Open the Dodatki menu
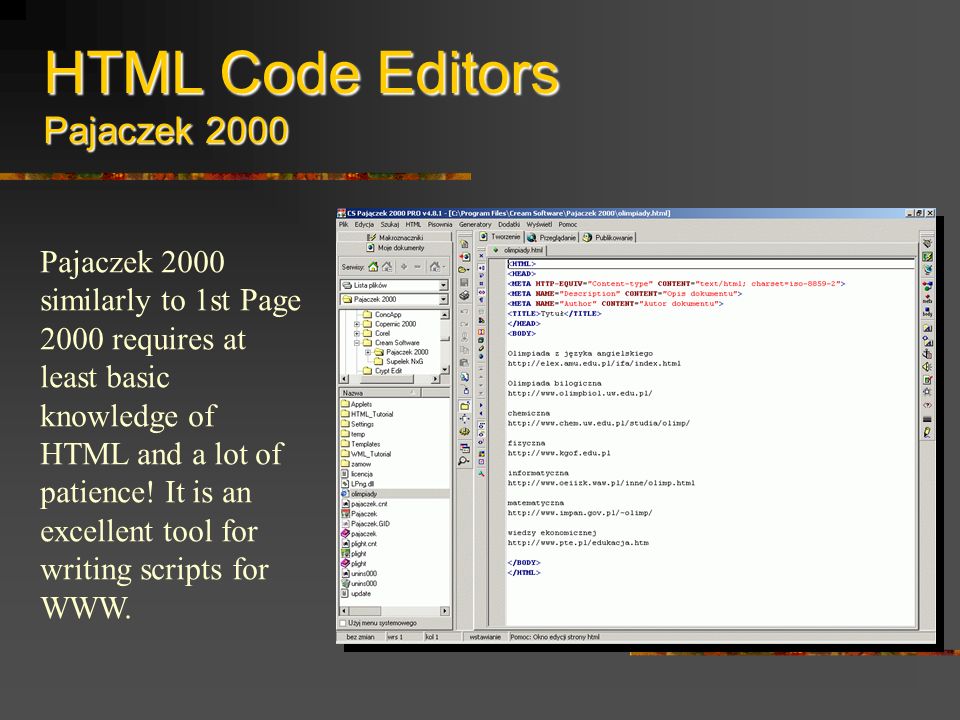 (x=509, y=225)
